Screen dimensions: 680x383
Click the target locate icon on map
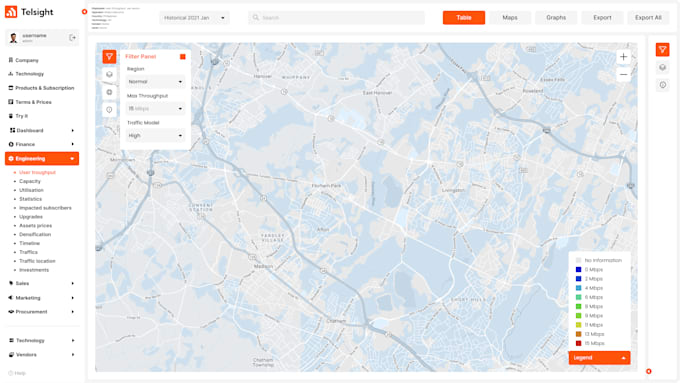(x=109, y=92)
